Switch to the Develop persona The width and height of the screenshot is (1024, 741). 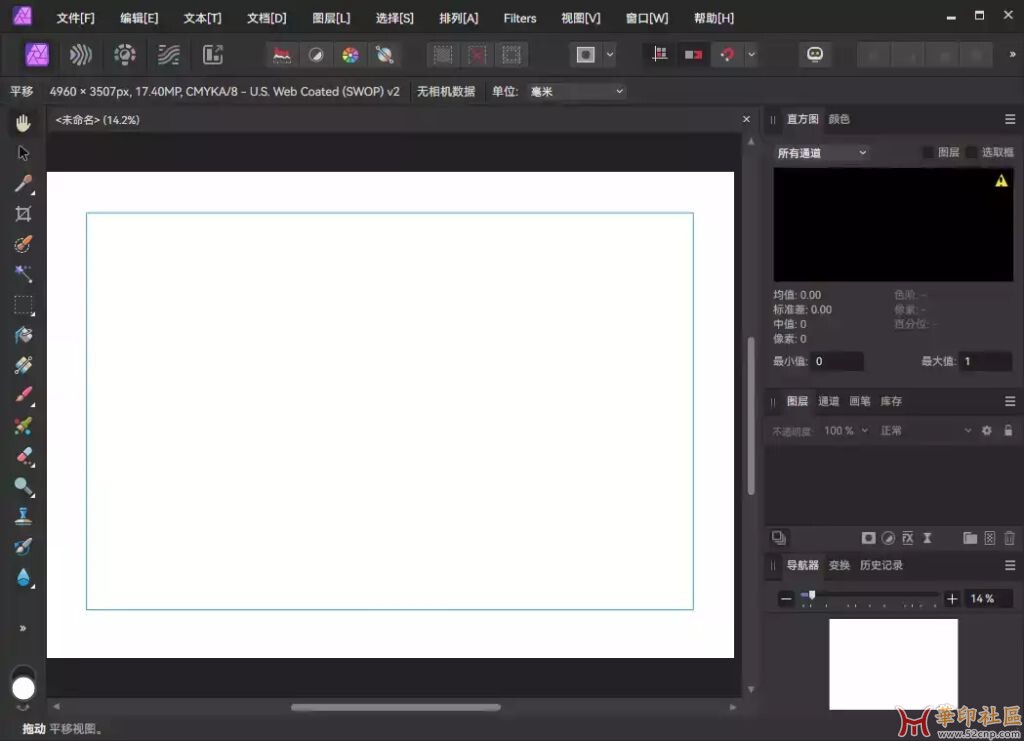(x=125, y=55)
